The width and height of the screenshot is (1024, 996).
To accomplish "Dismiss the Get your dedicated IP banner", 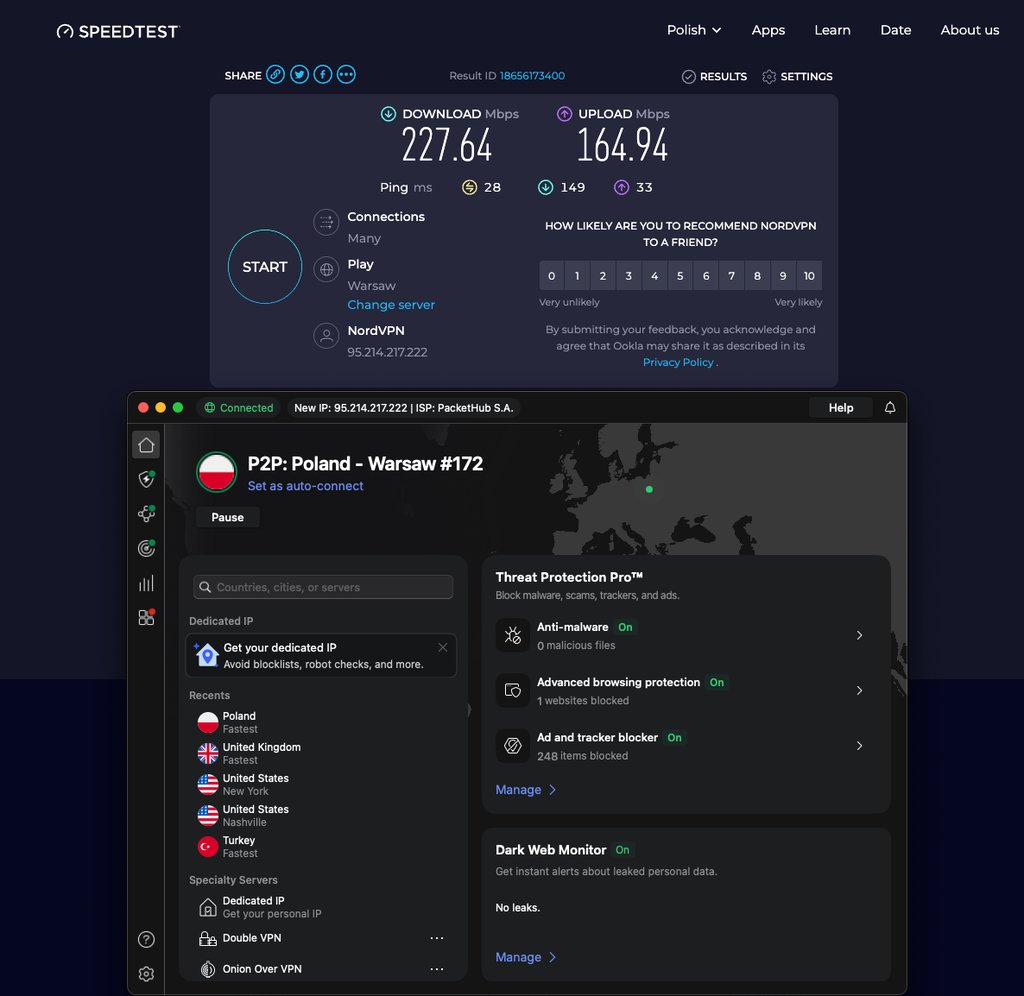I will tap(443, 647).
